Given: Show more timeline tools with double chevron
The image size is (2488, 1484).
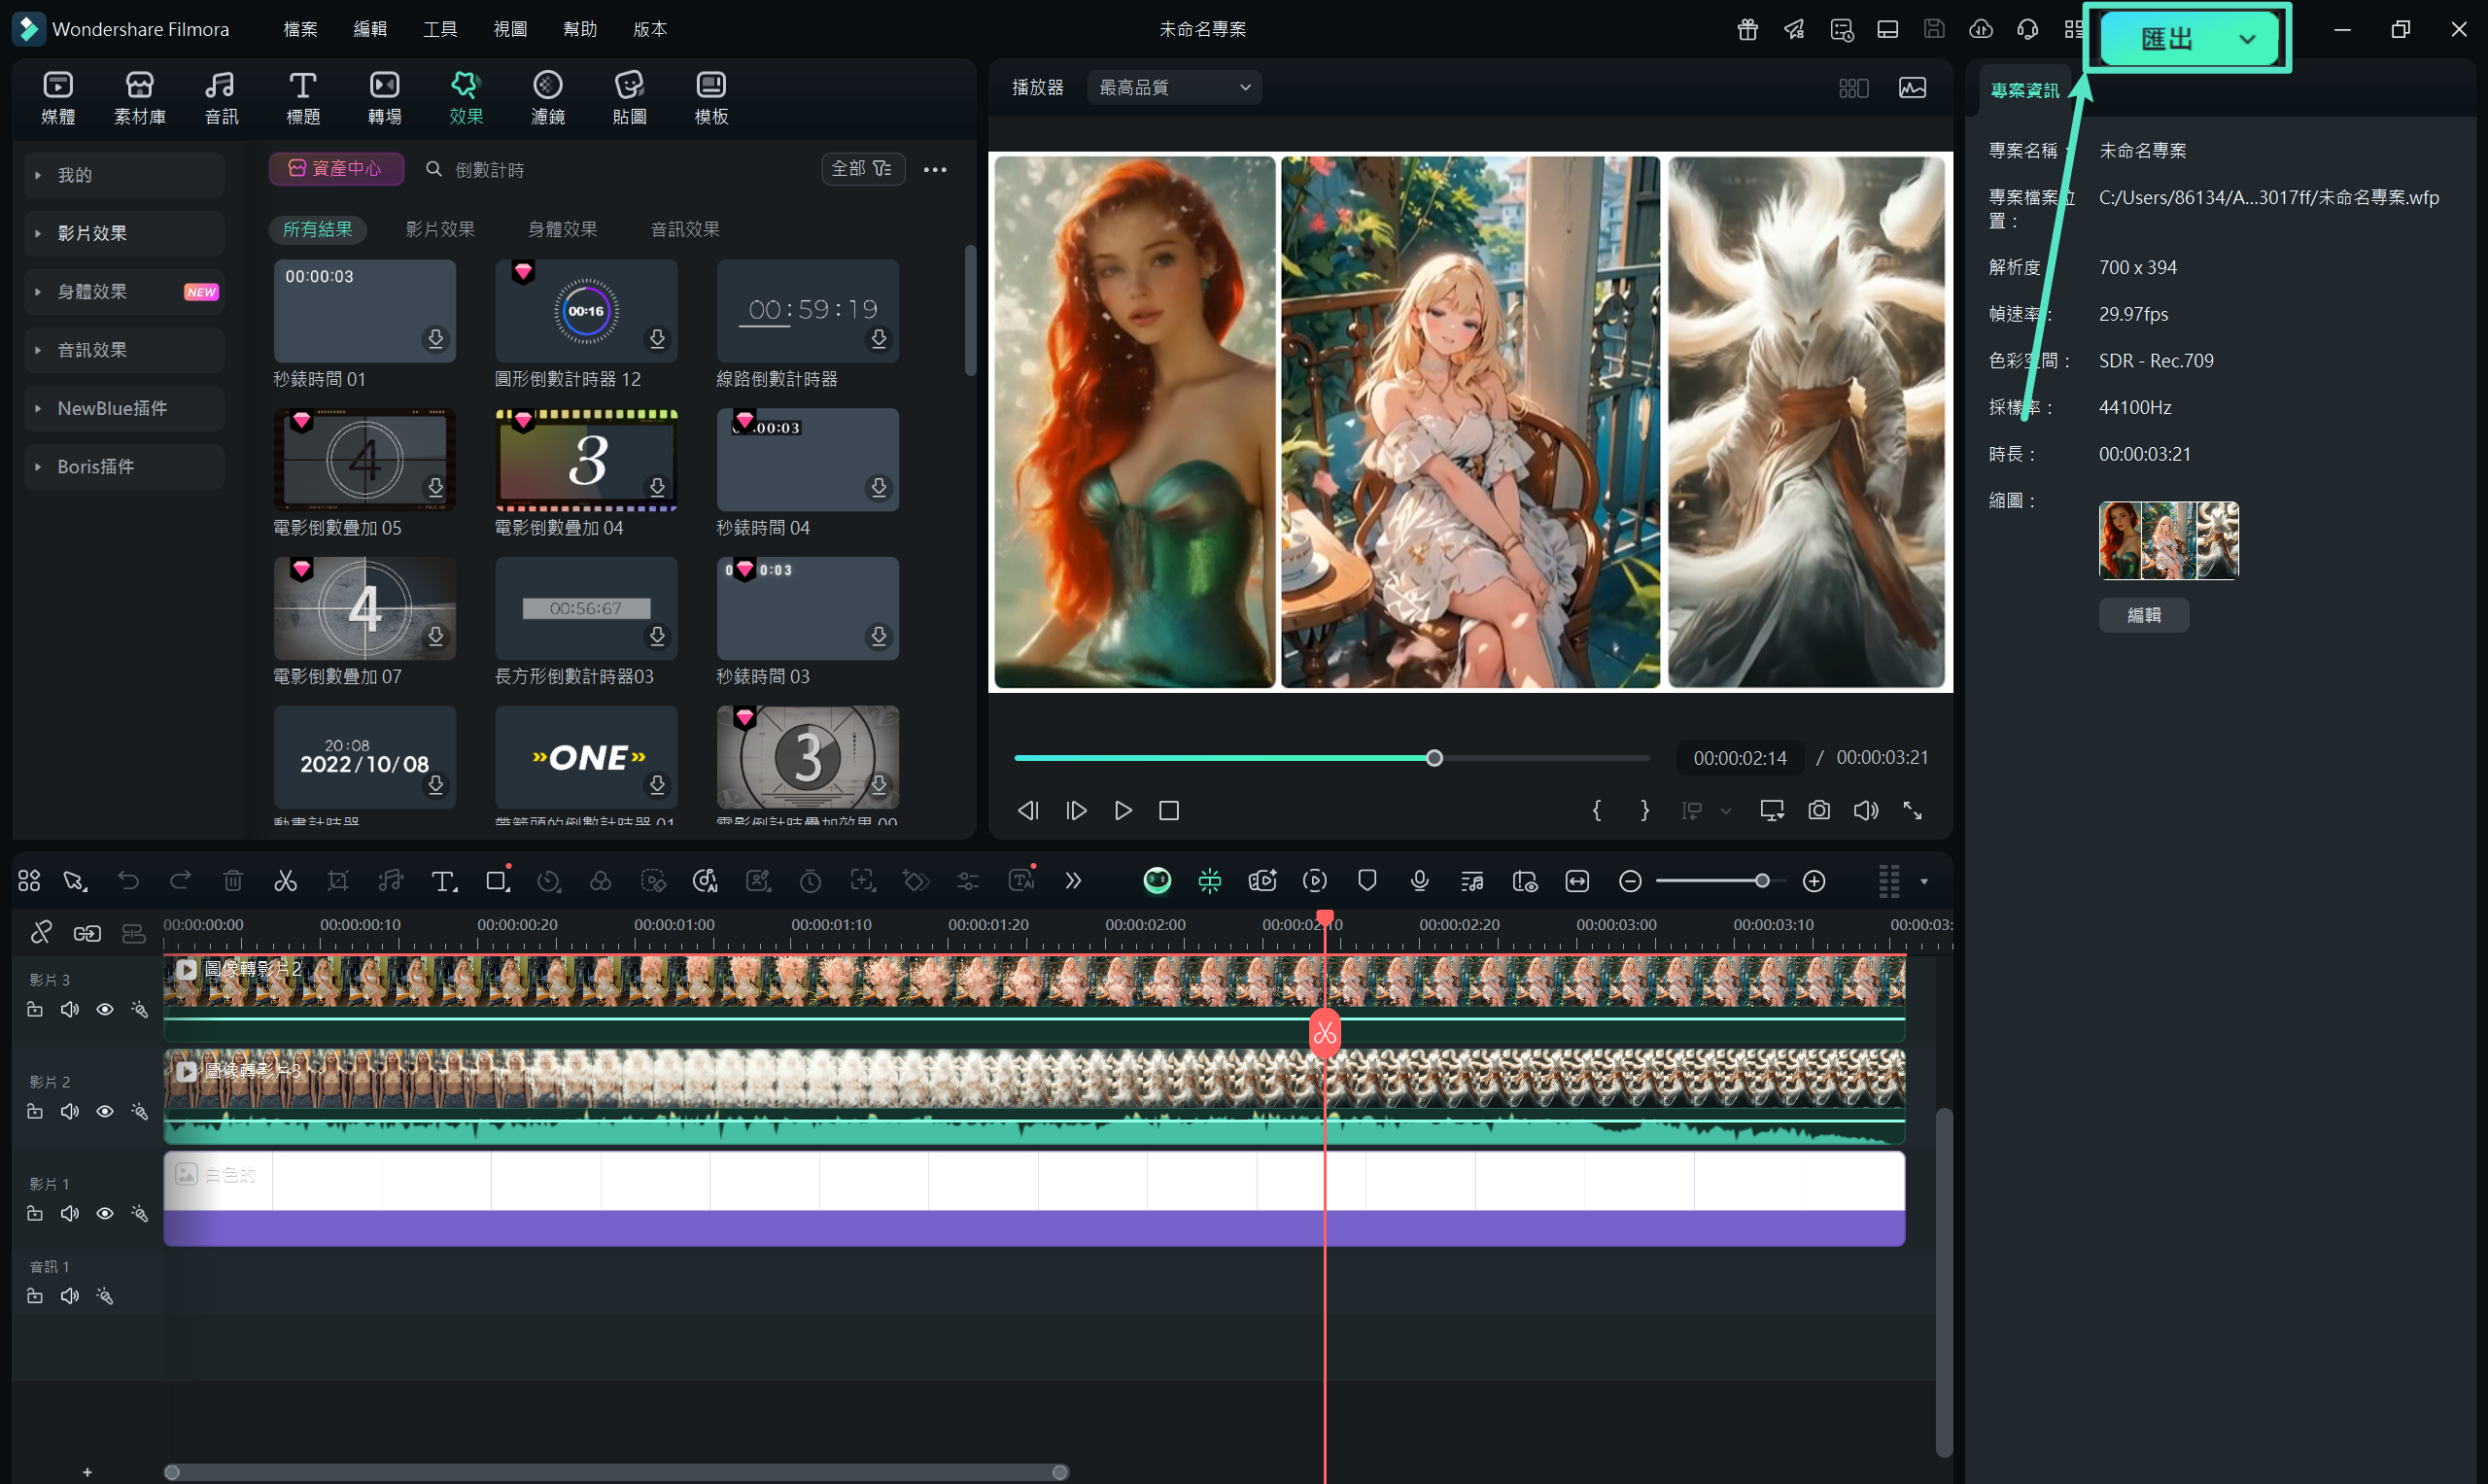Looking at the screenshot, I should click(x=1073, y=881).
